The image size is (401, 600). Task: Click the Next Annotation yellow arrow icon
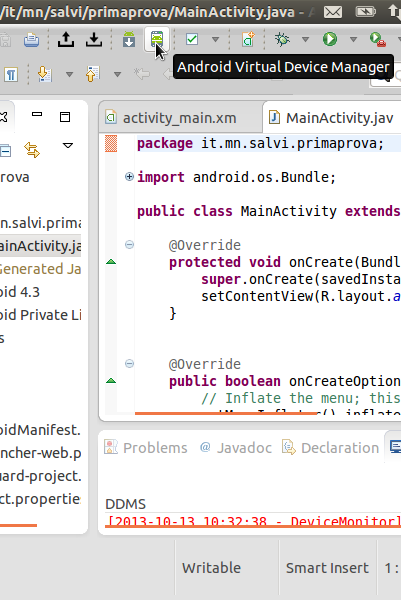click(45, 74)
